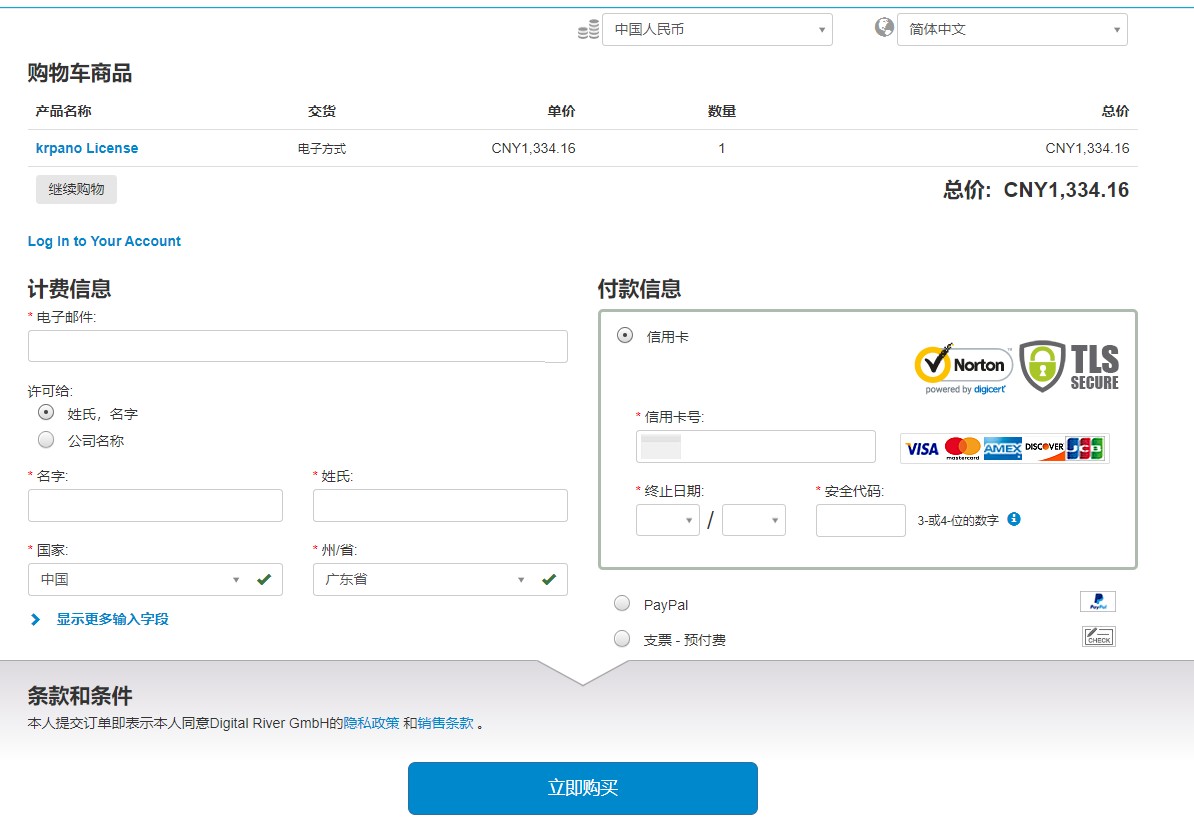Select PayPal as payment method

pyautogui.click(x=622, y=604)
